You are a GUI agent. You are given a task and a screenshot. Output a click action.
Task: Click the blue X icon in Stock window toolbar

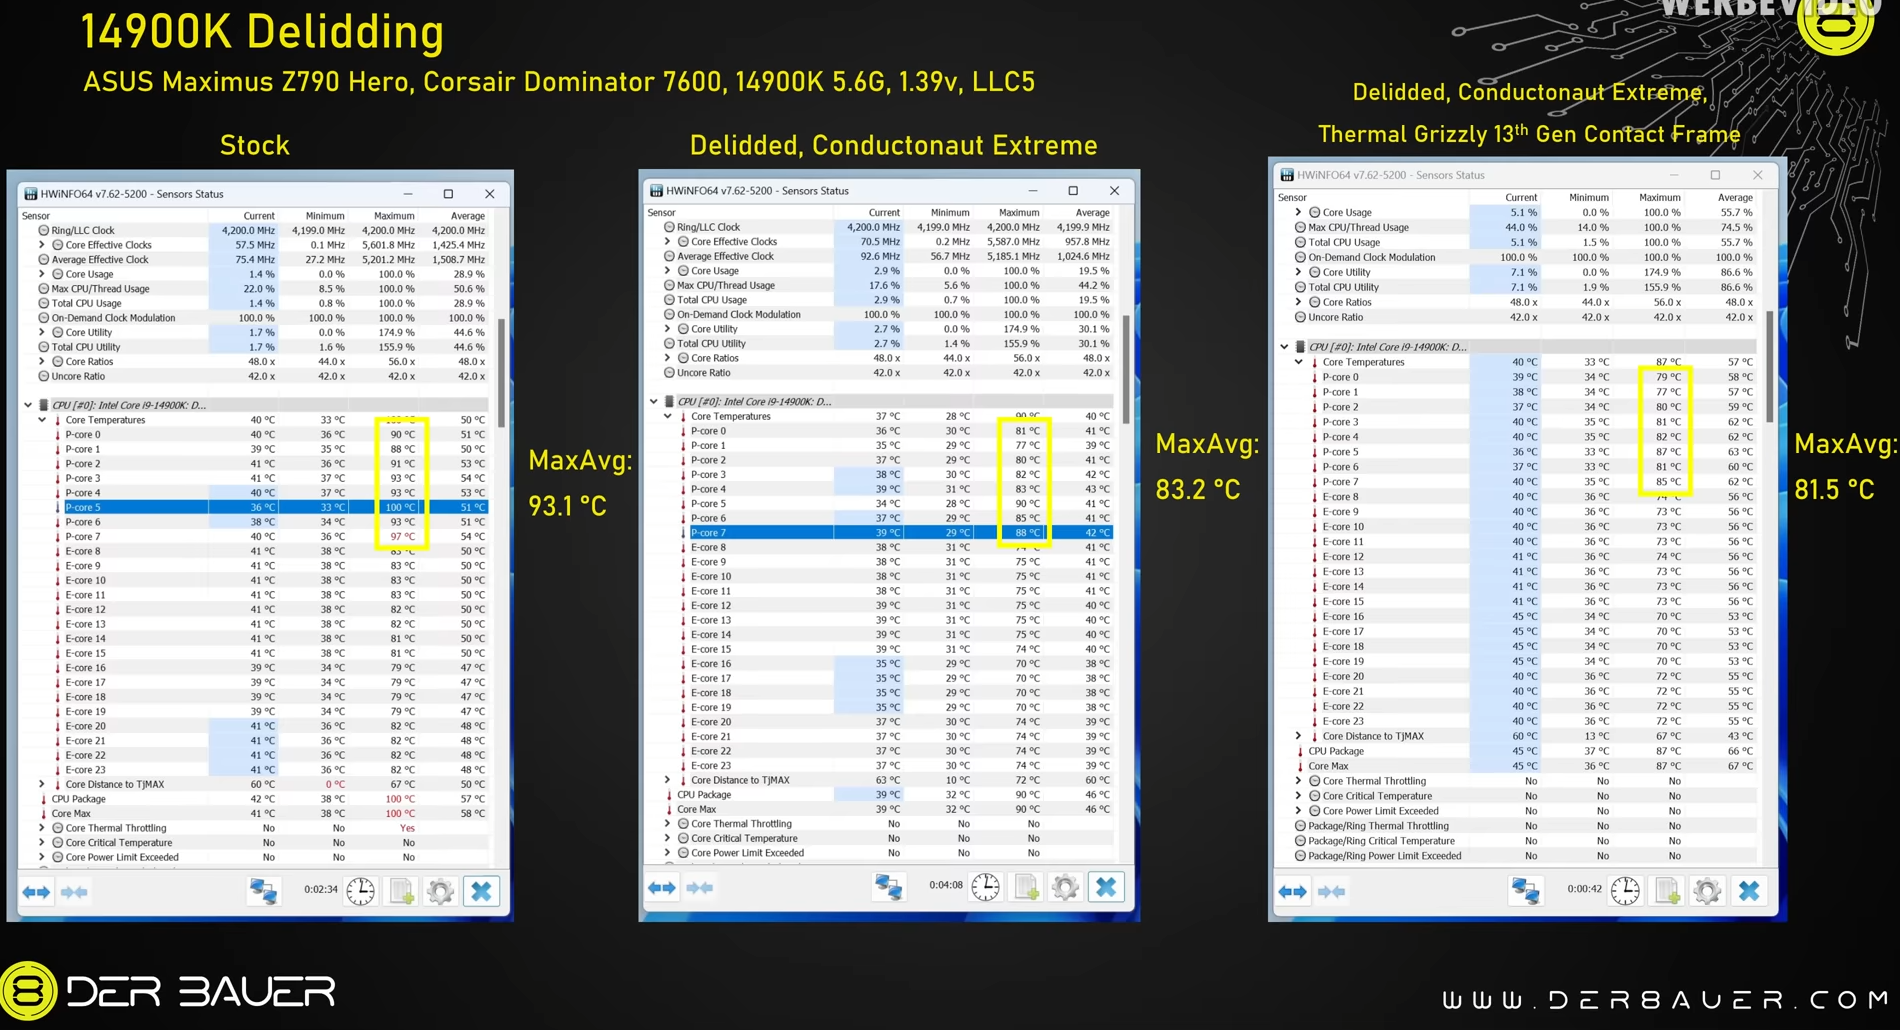[481, 891]
